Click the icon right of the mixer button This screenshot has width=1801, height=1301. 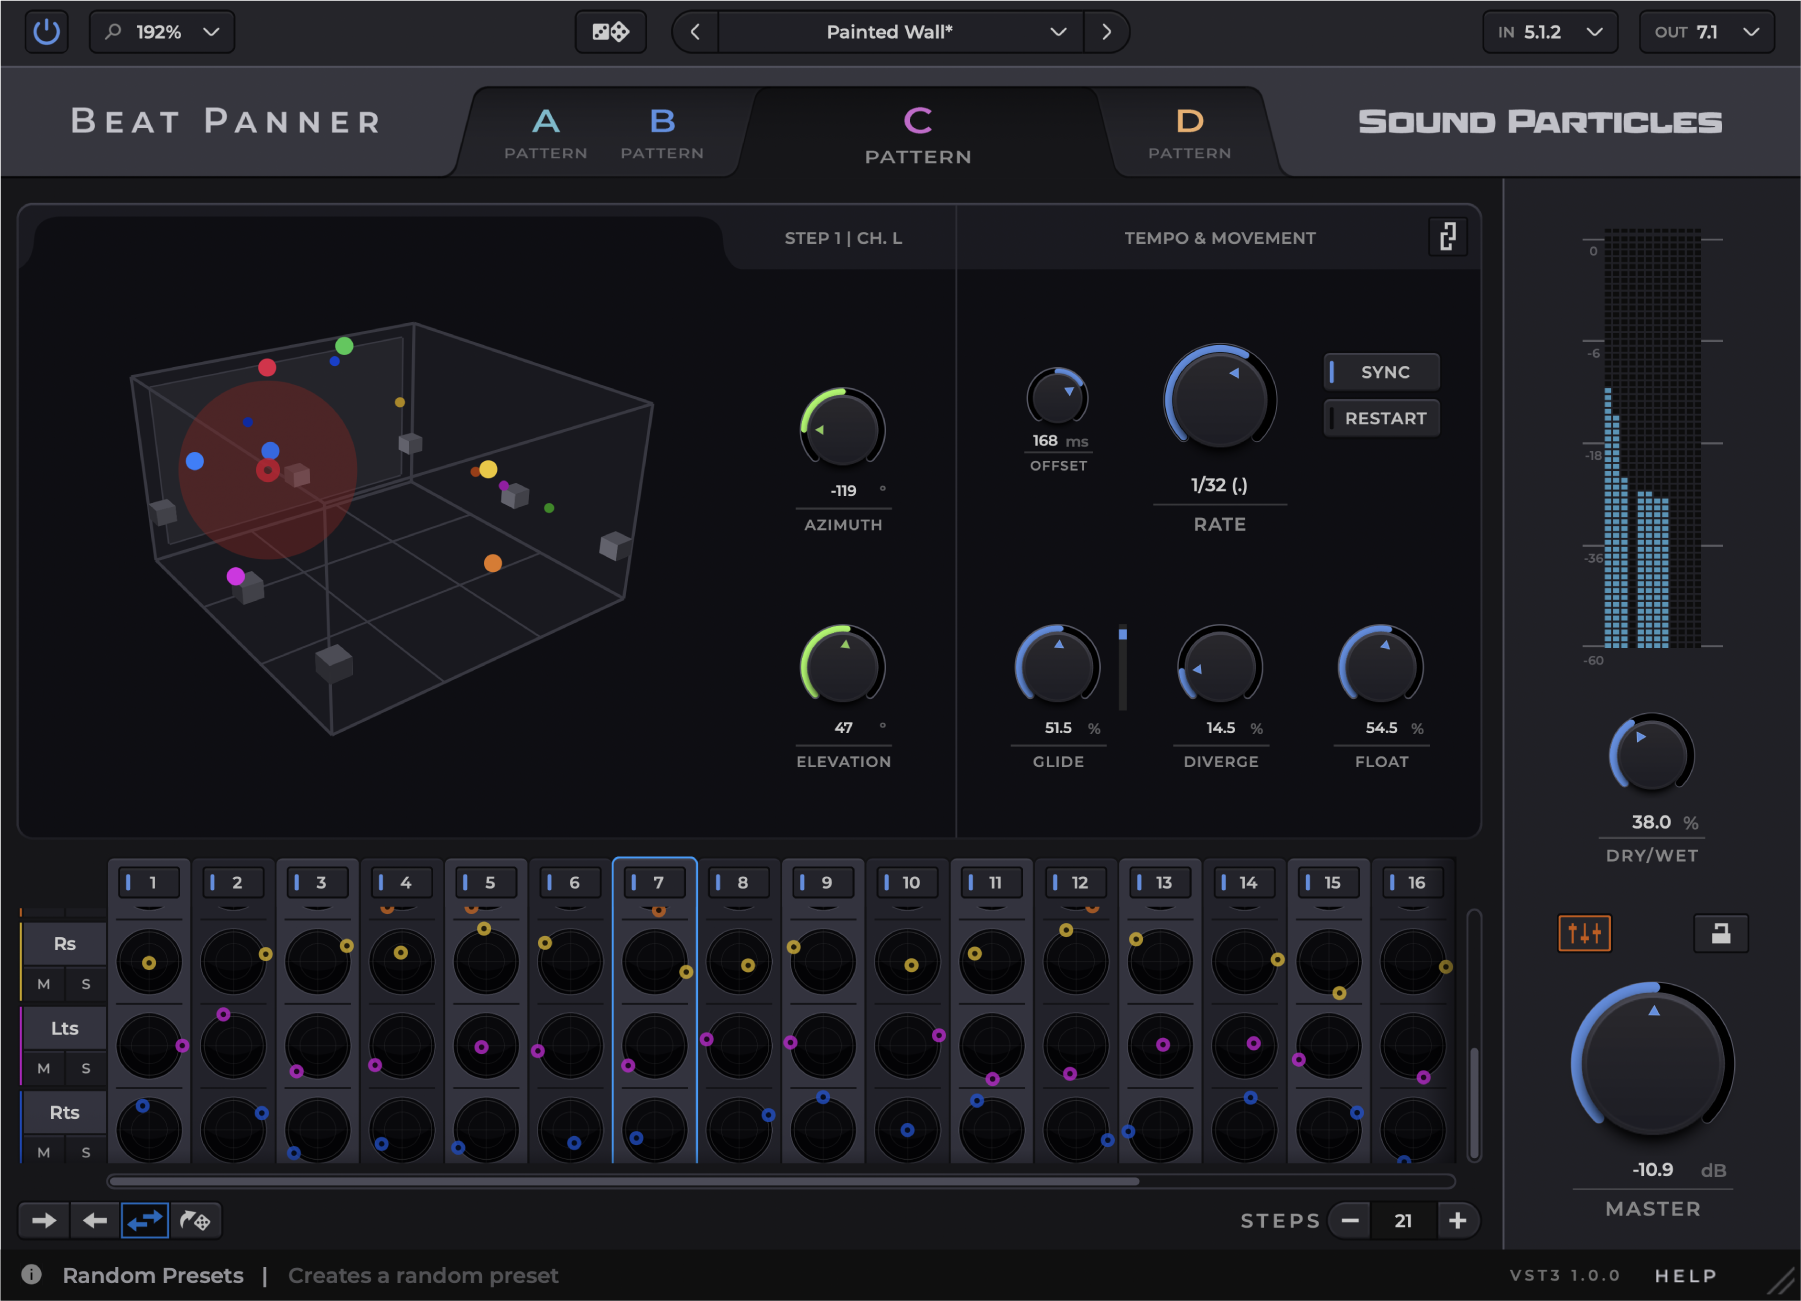click(x=1720, y=933)
